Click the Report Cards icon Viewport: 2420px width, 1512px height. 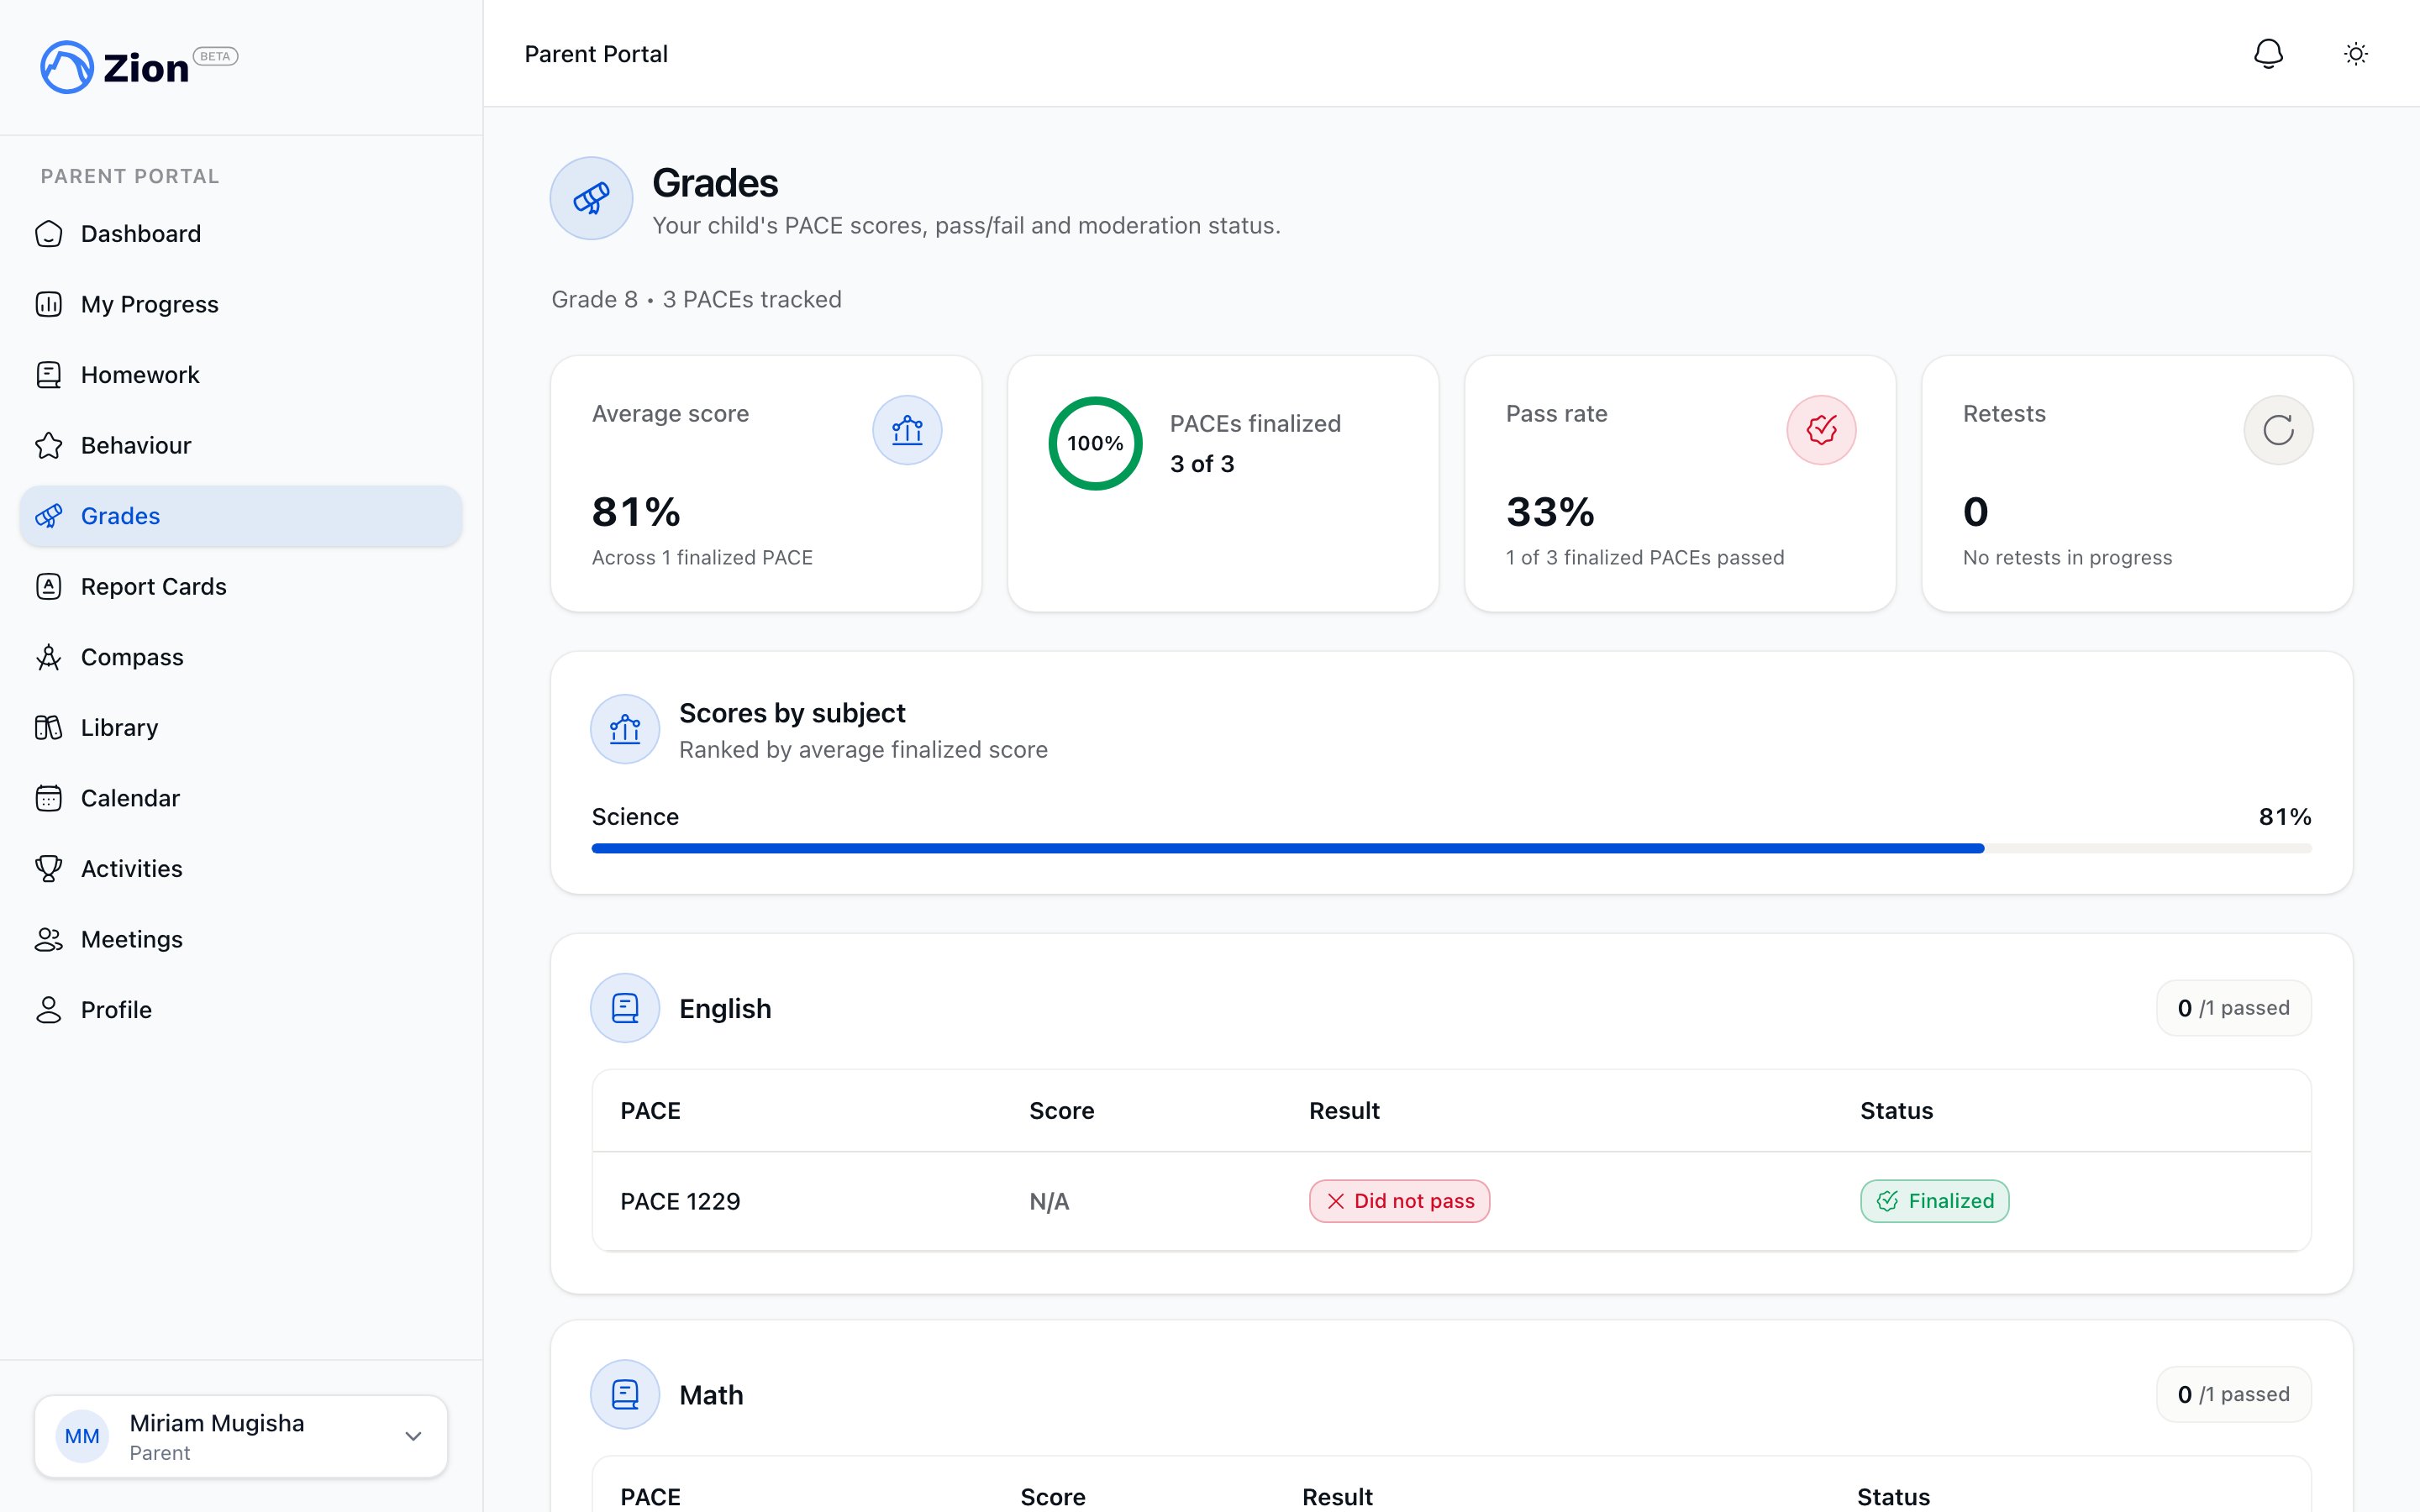pos(49,587)
